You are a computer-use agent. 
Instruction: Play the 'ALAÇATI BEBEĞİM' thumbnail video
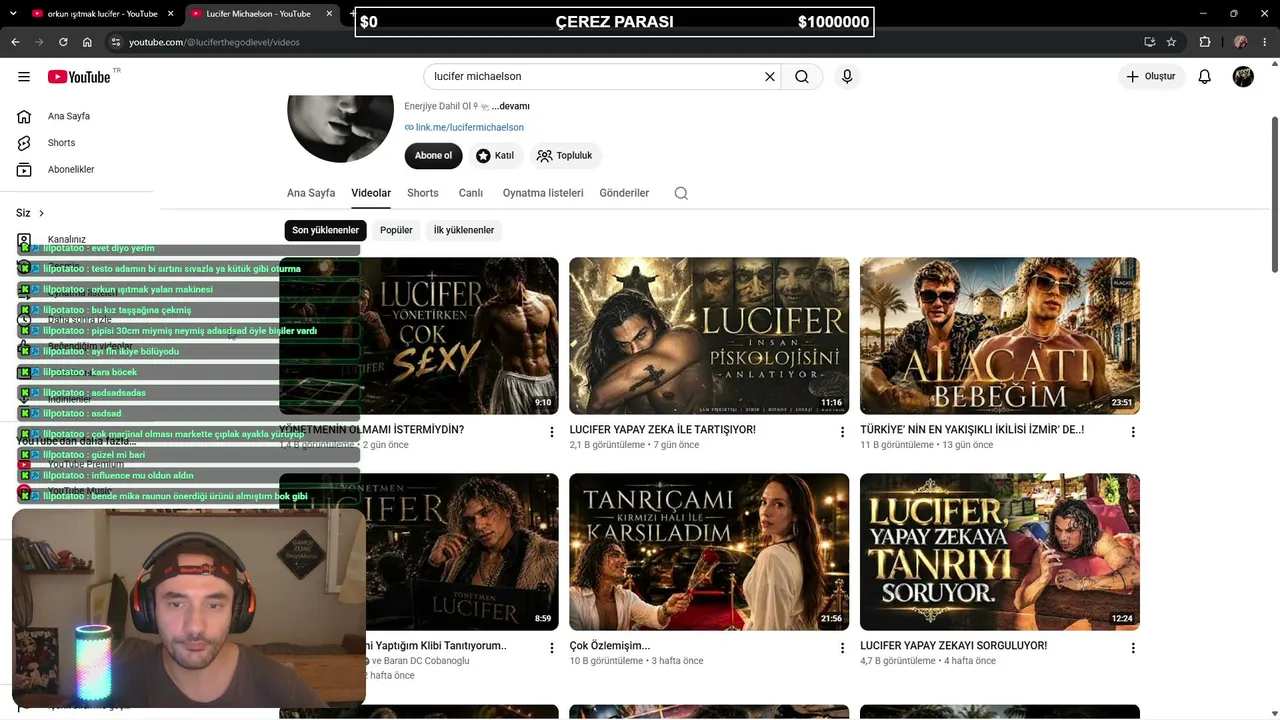click(1000, 336)
